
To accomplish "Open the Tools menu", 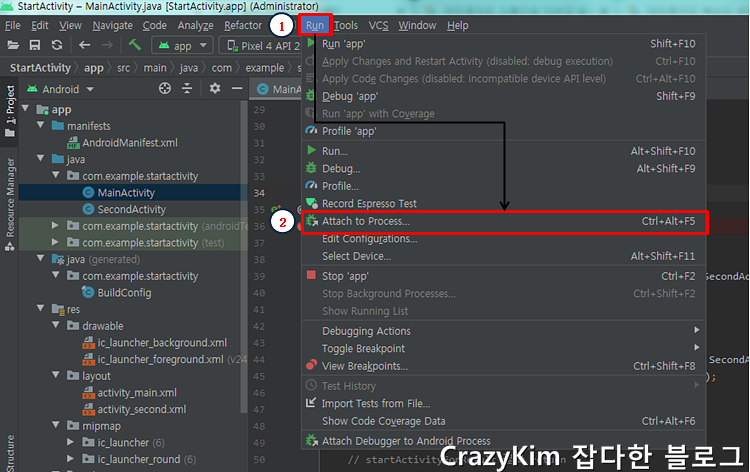I will click(x=346, y=25).
